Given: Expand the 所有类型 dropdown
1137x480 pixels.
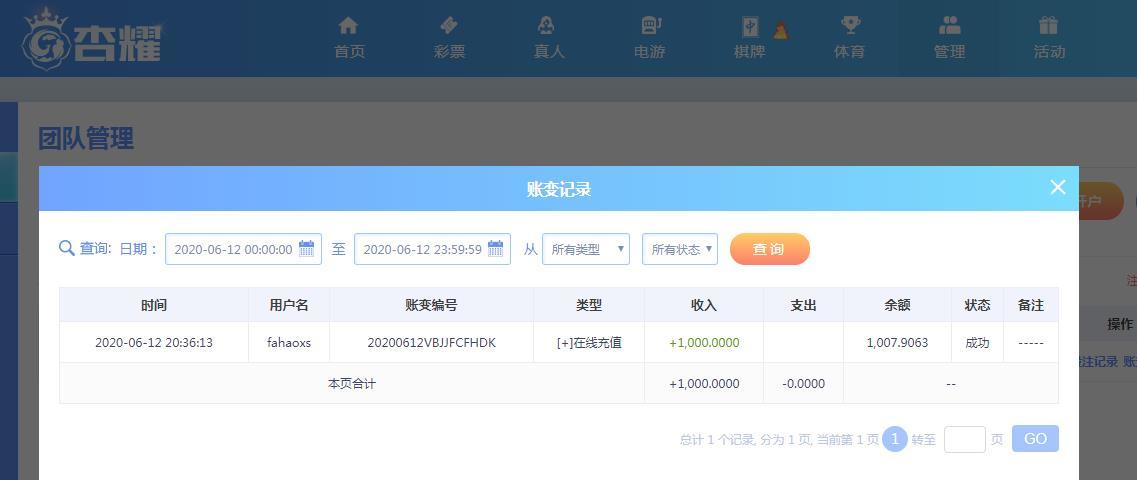Looking at the screenshot, I should coord(586,249).
